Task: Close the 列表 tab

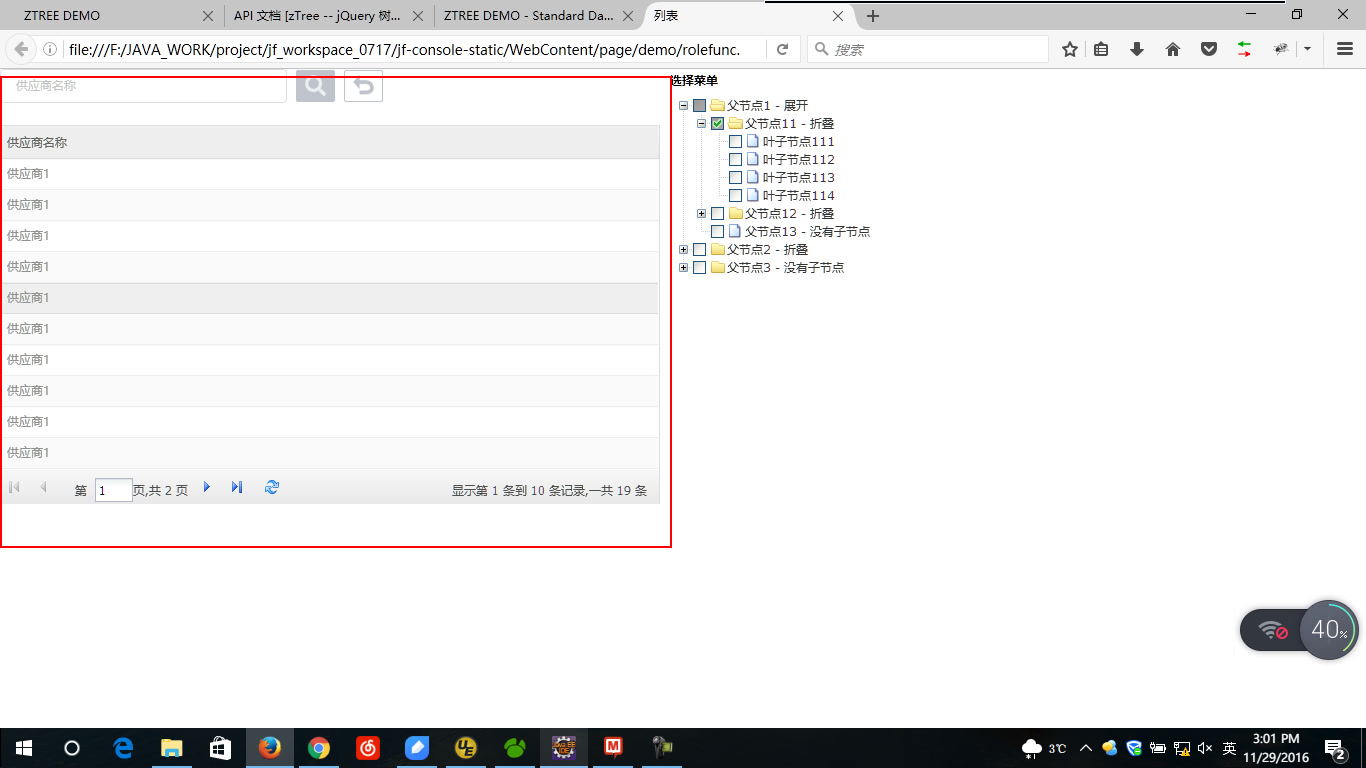Action: coord(838,16)
